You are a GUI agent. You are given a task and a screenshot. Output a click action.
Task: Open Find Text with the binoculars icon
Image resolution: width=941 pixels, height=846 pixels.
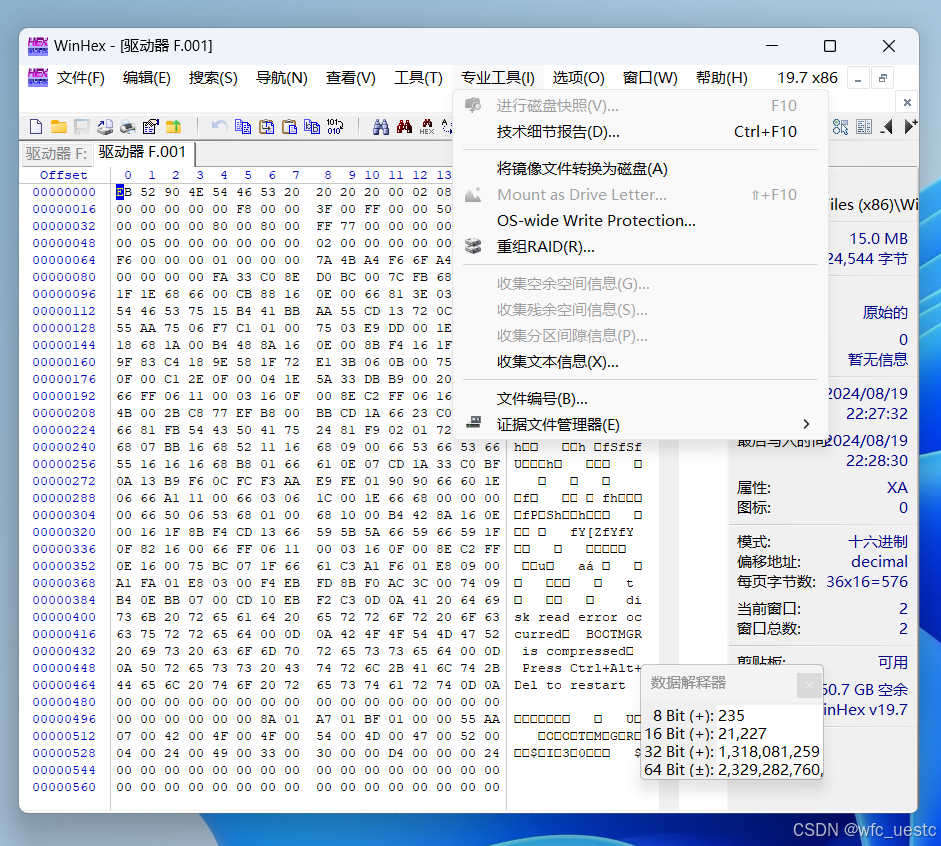pos(381,127)
